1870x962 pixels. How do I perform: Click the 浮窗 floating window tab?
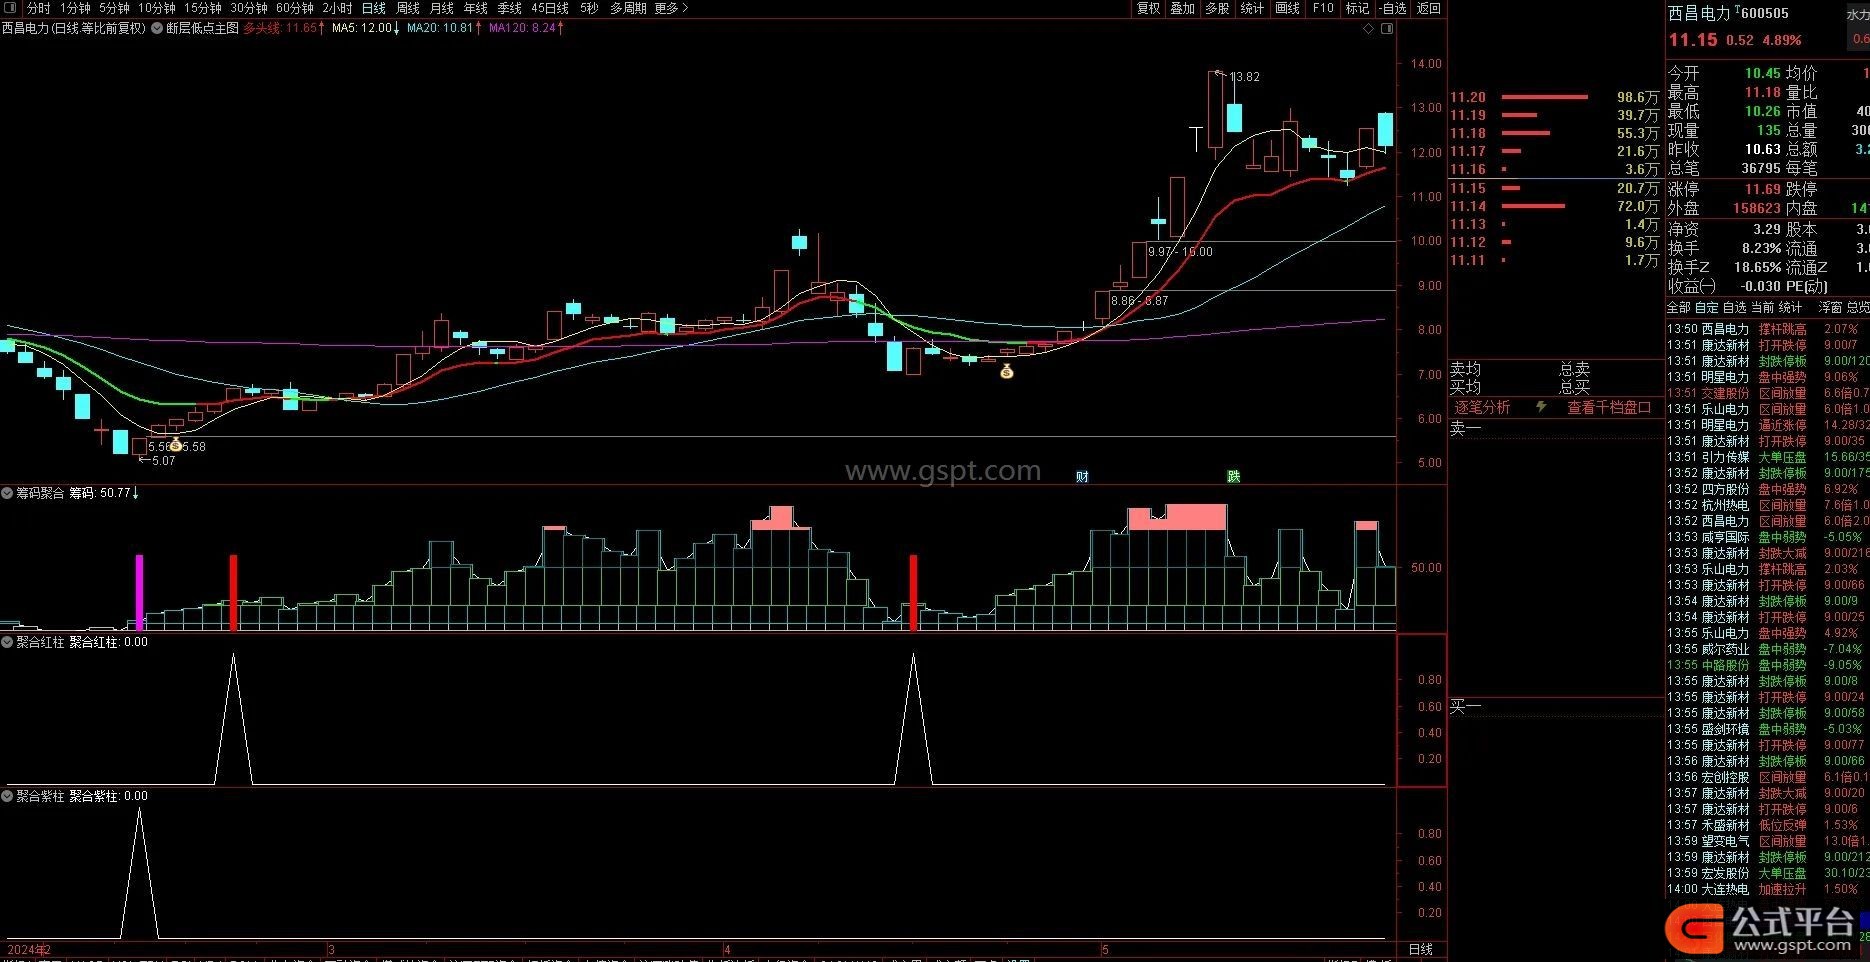point(1830,307)
